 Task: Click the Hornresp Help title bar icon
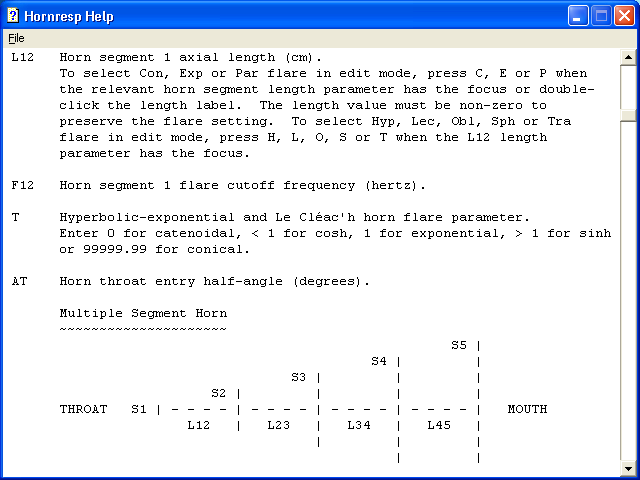tap(13, 16)
